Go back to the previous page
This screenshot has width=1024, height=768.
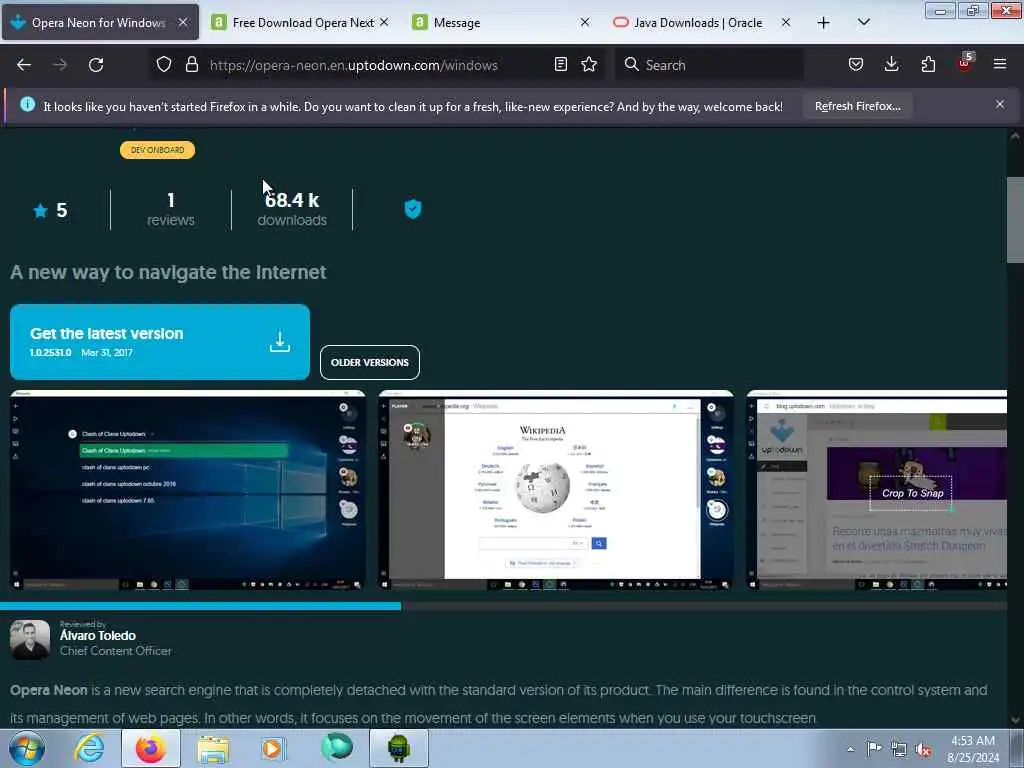click(x=24, y=65)
